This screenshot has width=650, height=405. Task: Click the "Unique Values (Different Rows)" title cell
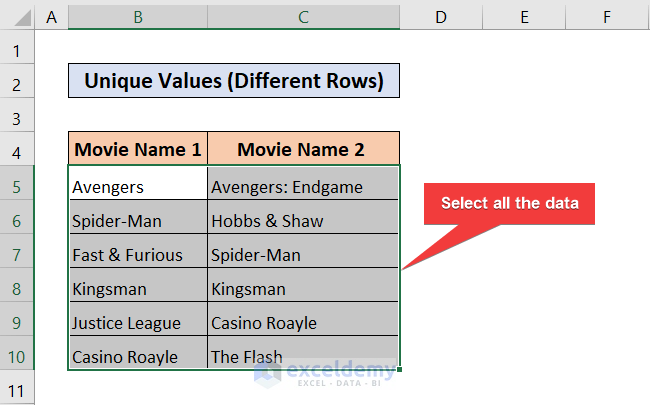234,82
